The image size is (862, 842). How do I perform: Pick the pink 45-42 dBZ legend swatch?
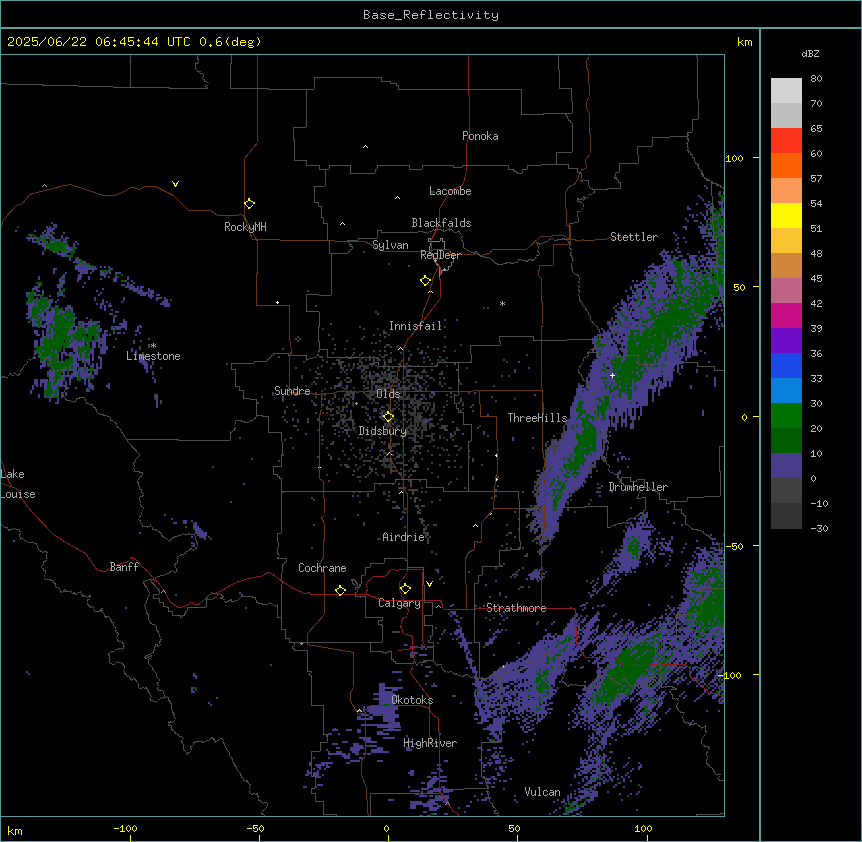coord(786,291)
